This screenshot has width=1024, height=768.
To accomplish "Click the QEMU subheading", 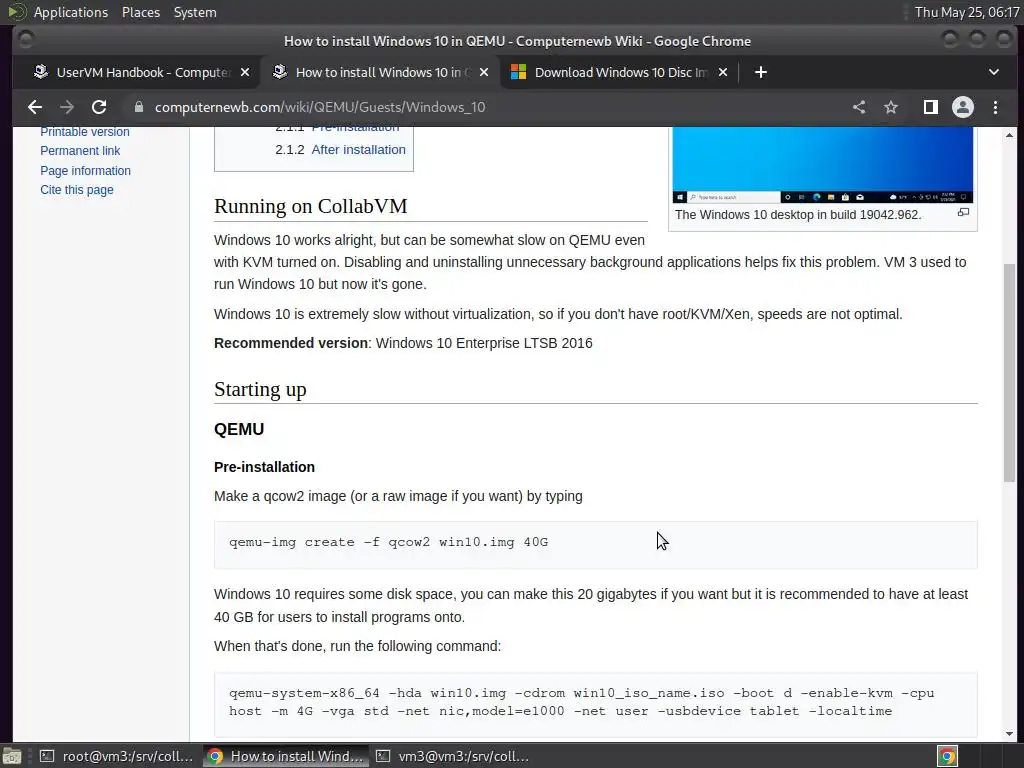I will (x=239, y=429).
